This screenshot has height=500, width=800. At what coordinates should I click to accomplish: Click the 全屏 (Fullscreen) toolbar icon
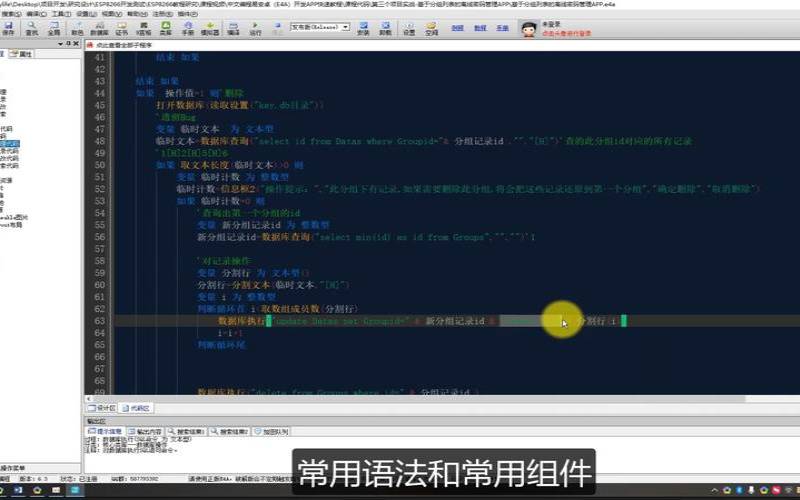point(54,28)
